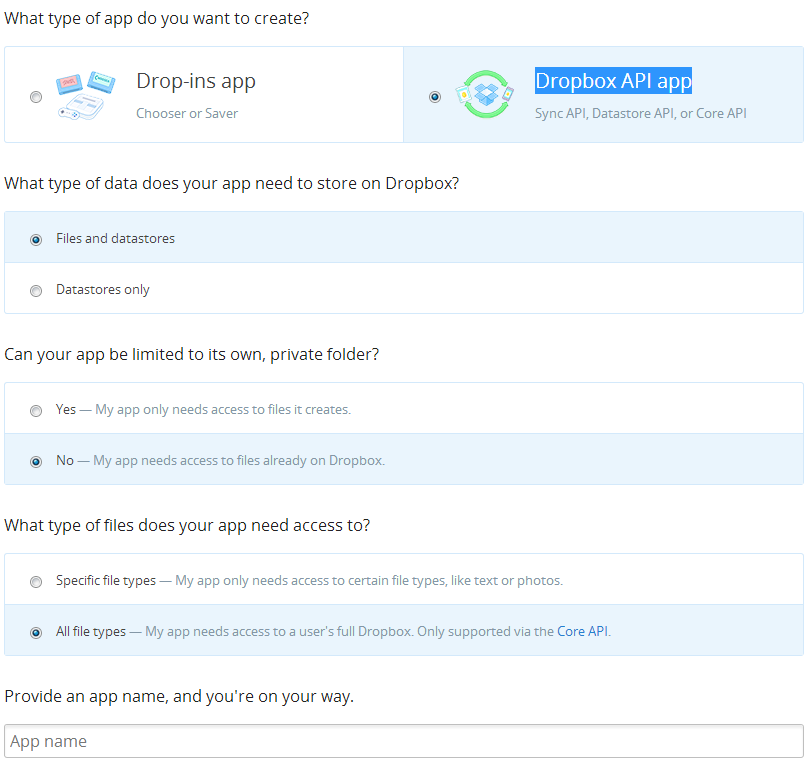Pick the All file types radio button

coord(36,633)
